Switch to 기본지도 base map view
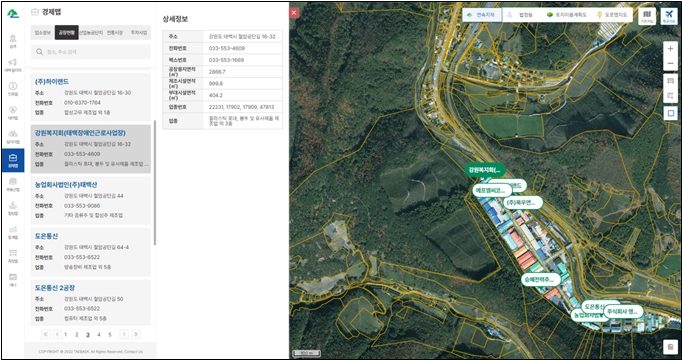 (x=647, y=16)
